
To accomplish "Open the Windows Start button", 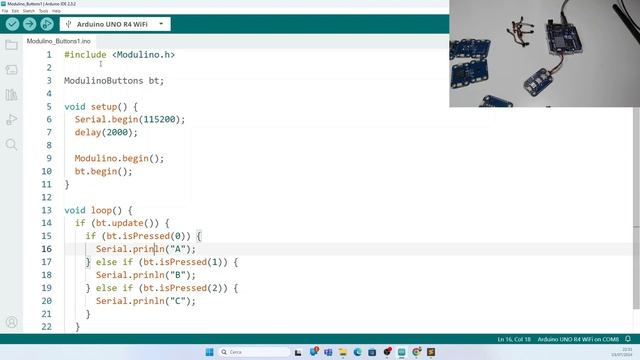I will pos(209,352).
